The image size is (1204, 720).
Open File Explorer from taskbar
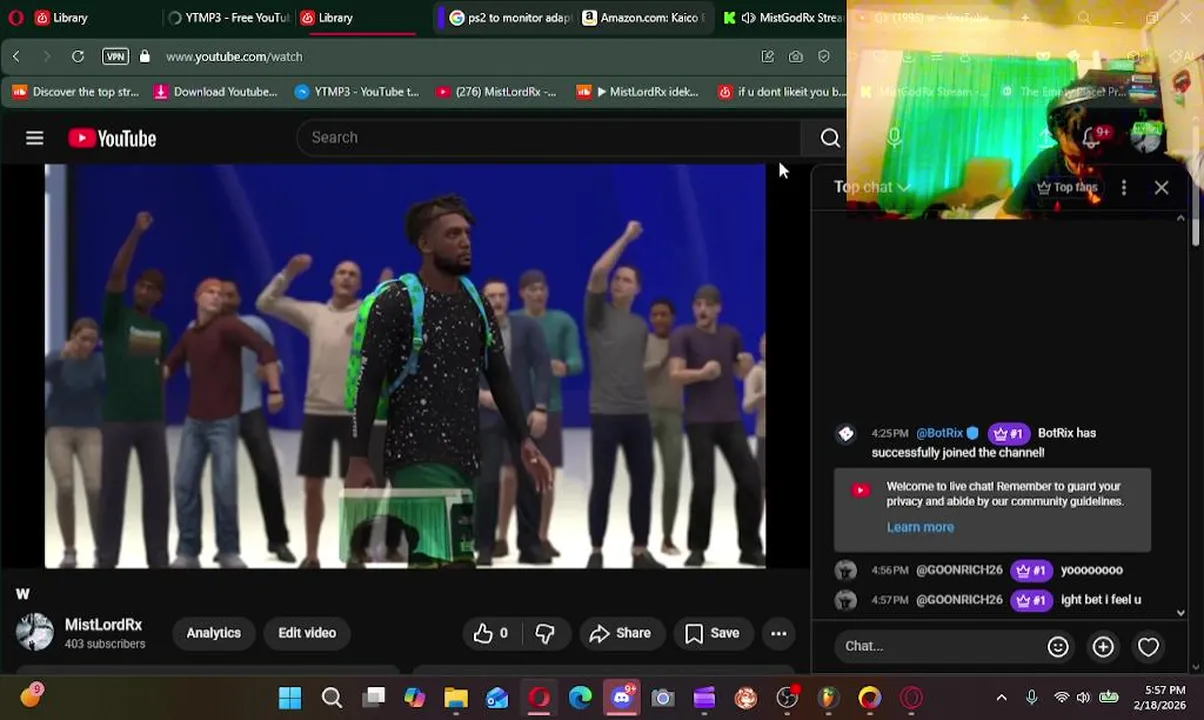pos(456,697)
